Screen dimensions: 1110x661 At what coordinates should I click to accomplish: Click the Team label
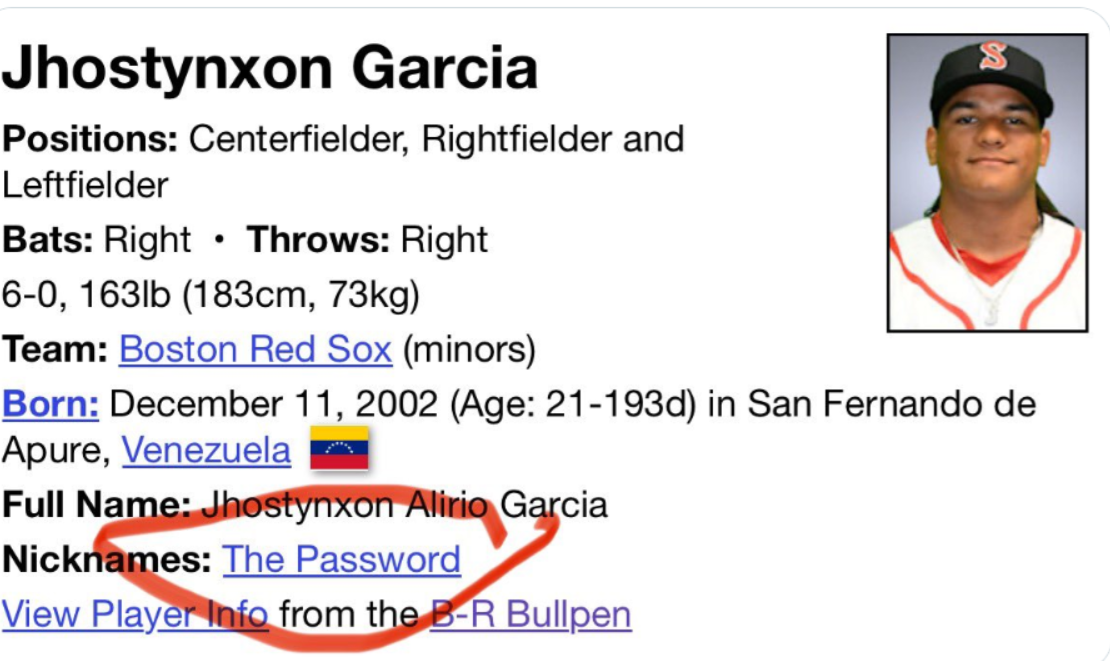click(x=55, y=350)
